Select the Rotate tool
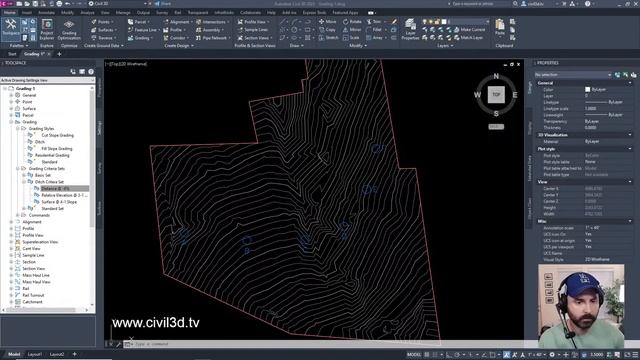640x360 pixels. click(x=352, y=22)
